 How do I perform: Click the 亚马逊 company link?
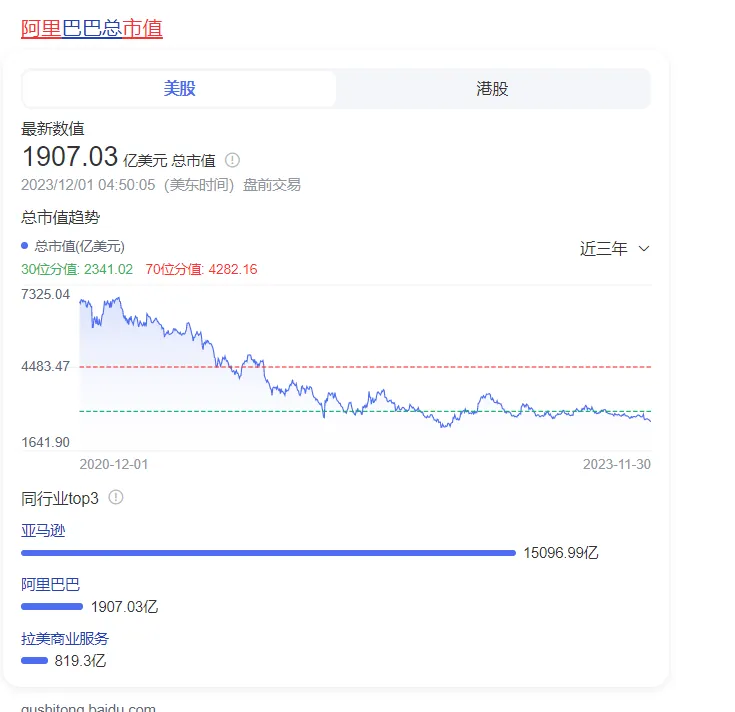click(43, 531)
